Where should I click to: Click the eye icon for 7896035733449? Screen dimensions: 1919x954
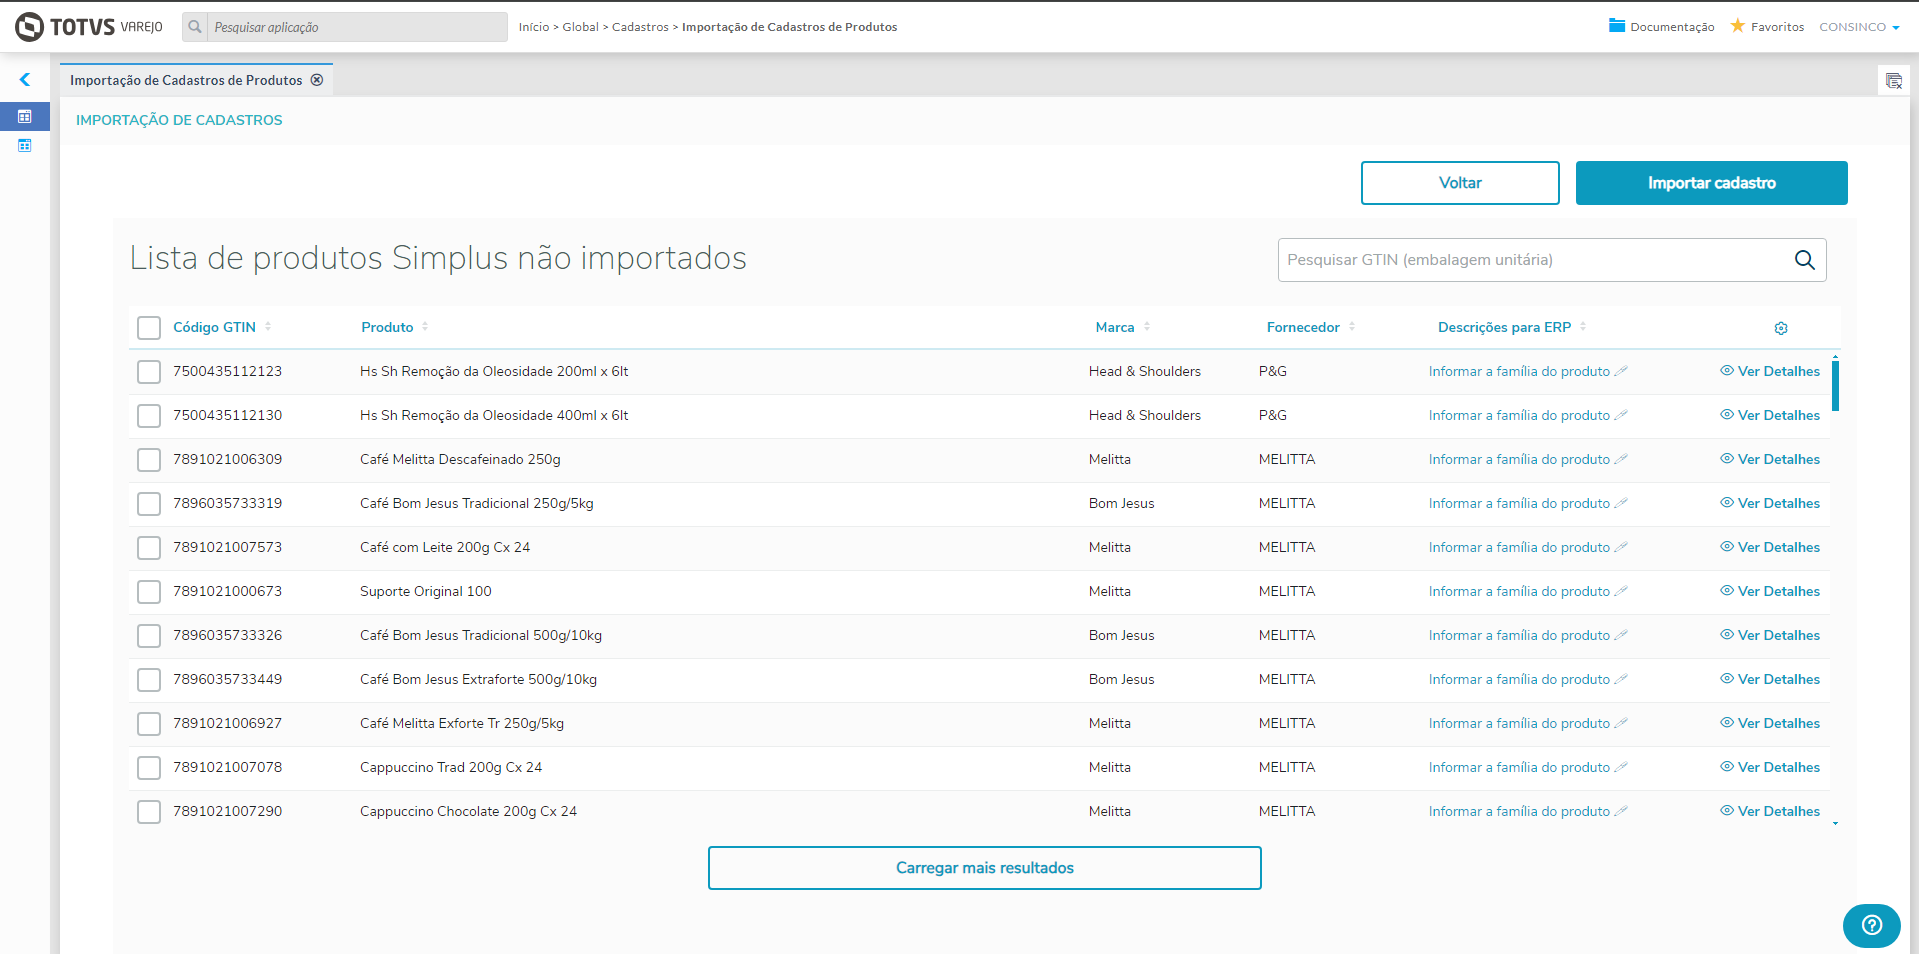click(1727, 679)
